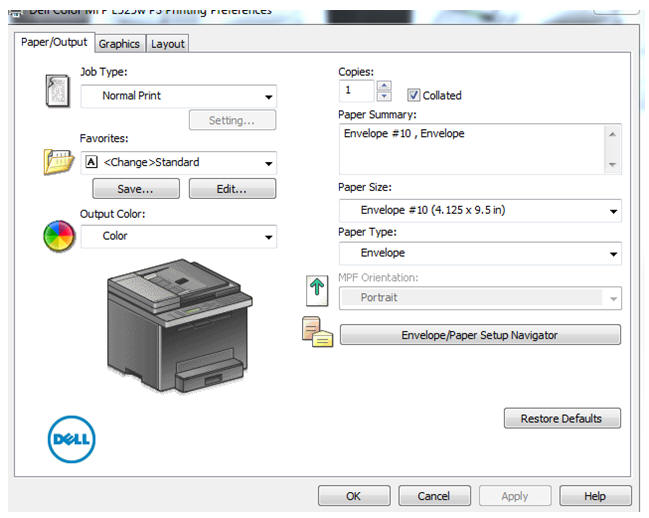Click the Save... favorites button
Screen dimensions: 649x518
136,189
